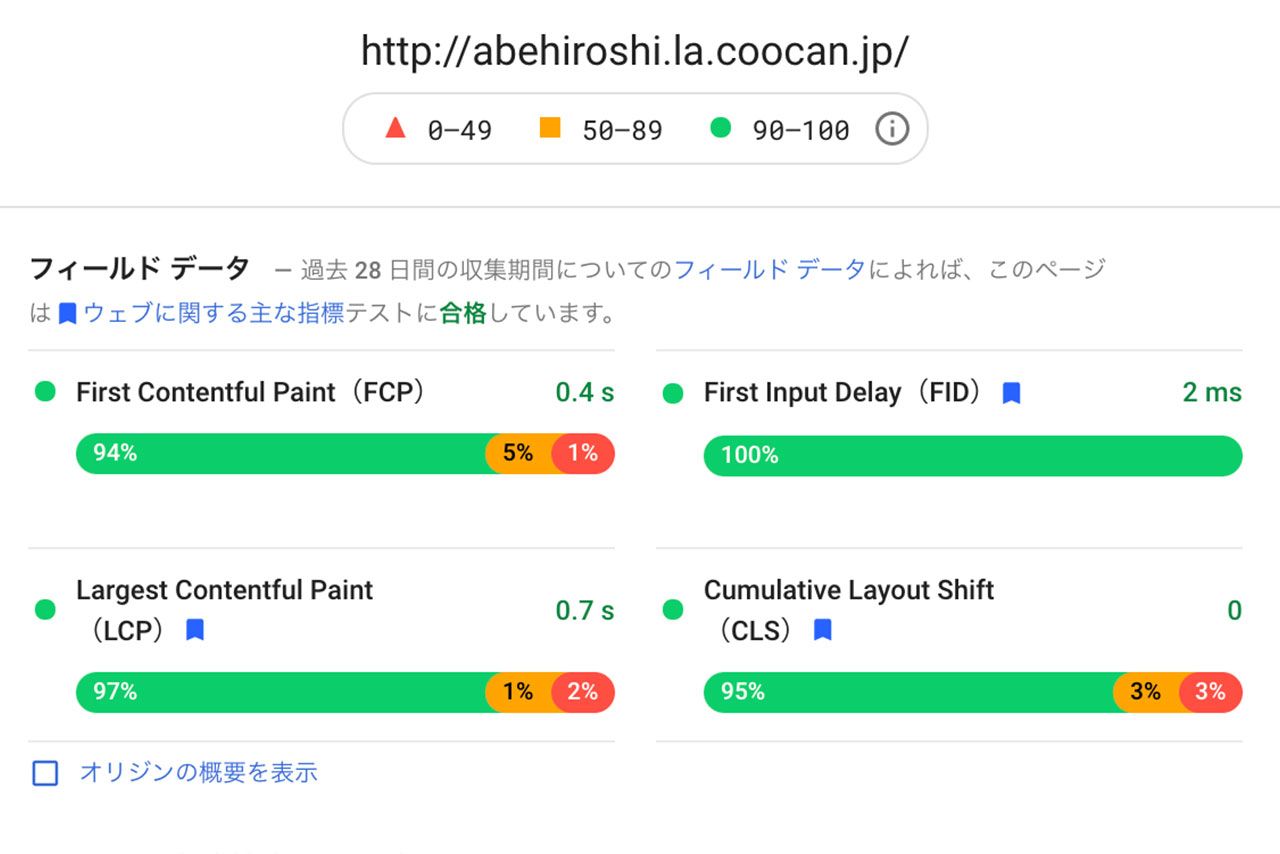The image size is (1280, 854).
Task: Click the orange square 50-89 legend icon
Action: point(549,128)
